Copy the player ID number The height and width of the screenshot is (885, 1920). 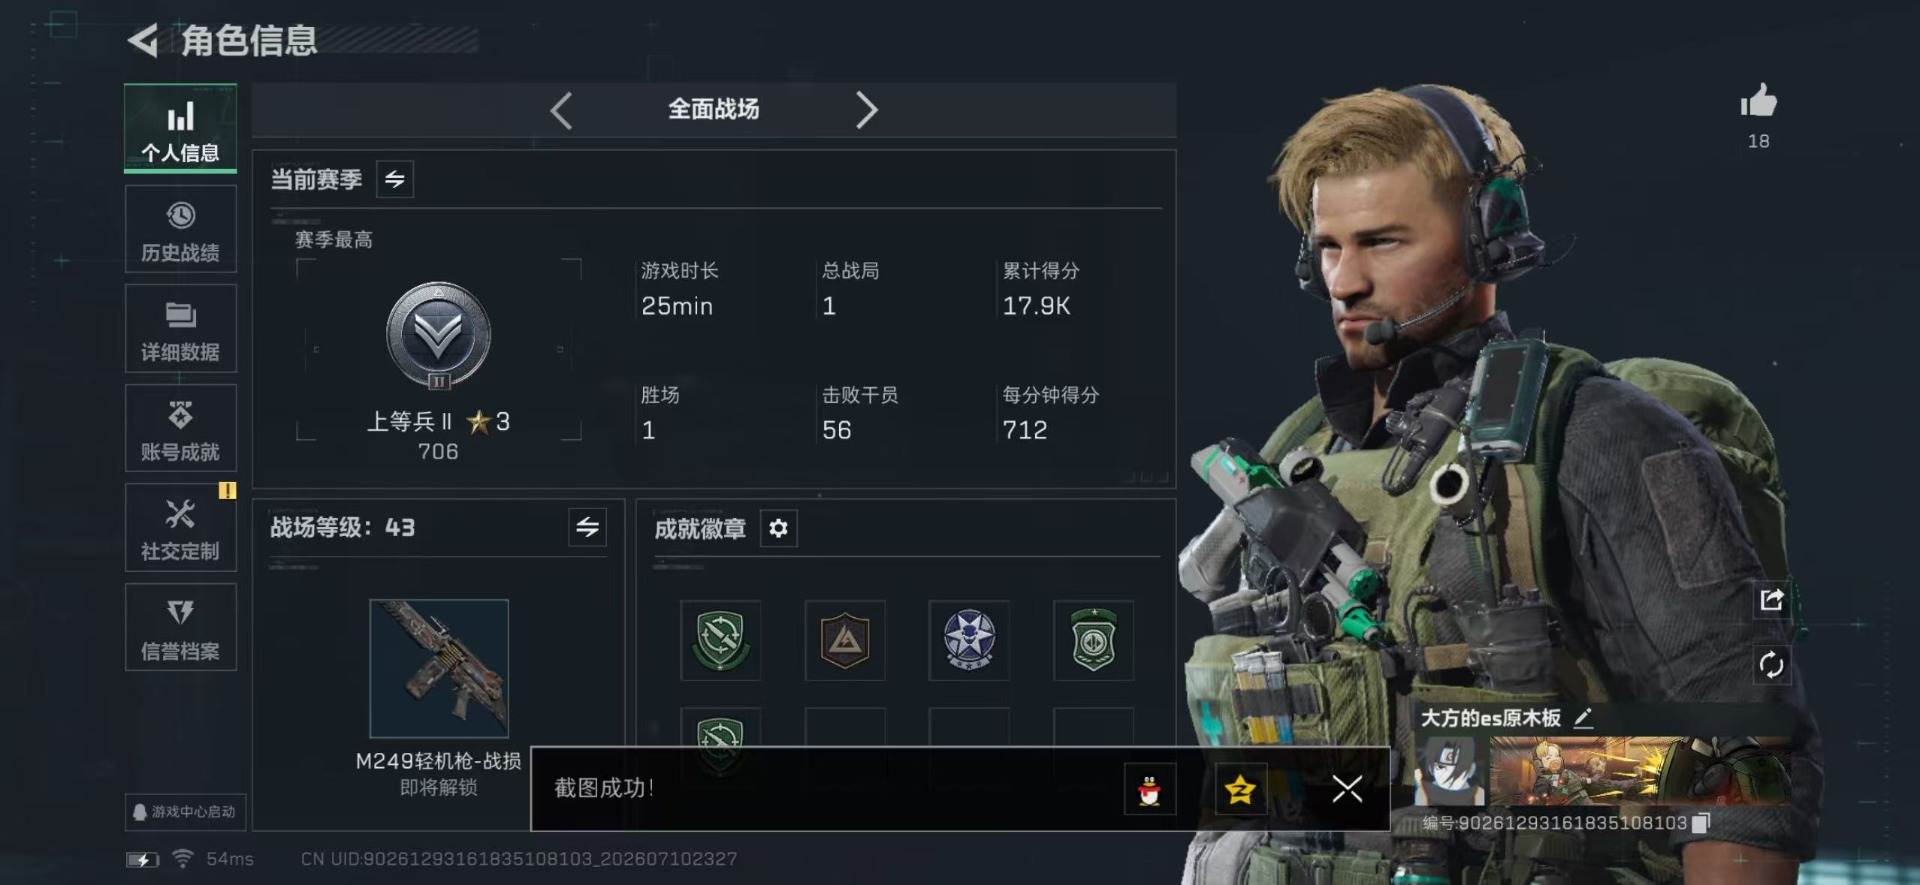click(x=1701, y=822)
